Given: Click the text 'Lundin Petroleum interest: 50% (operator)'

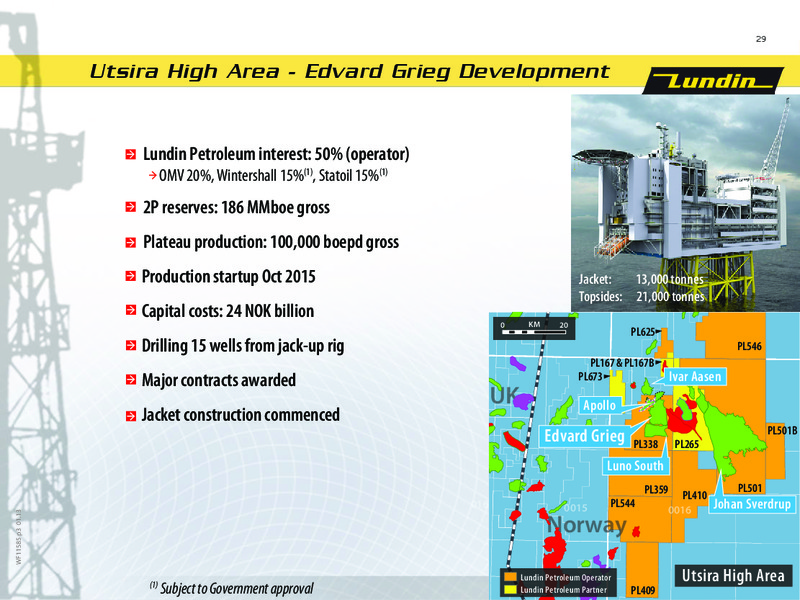Looking at the screenshot, I should click(276, 154).
